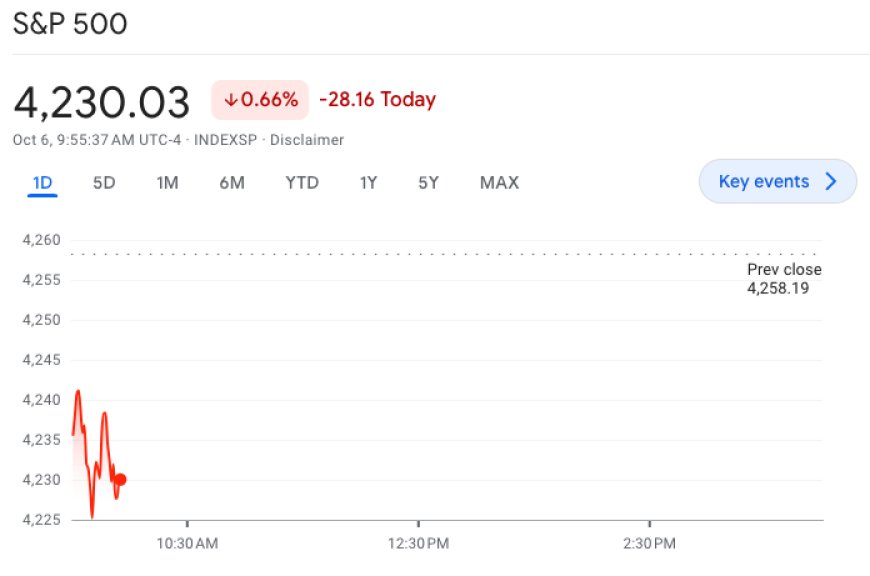Open the 1M performance chart

(167, 182)
